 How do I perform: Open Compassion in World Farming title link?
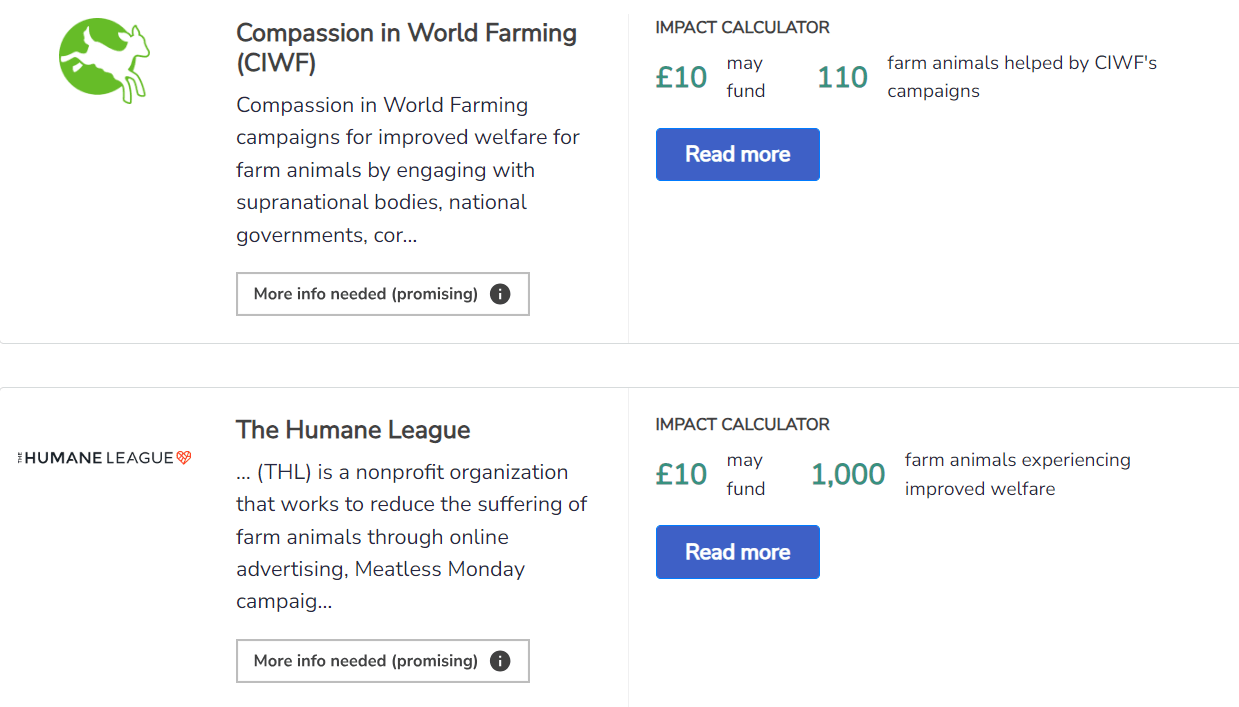406,47
